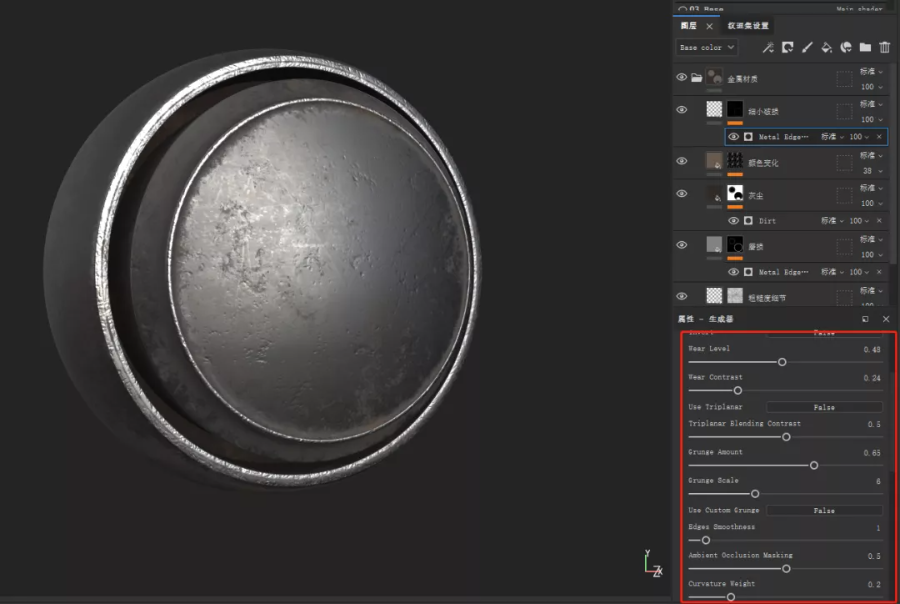Screen dimensions: 900x604
Task: Click the Wear Contrast slider handle
Action: [738, 391]
